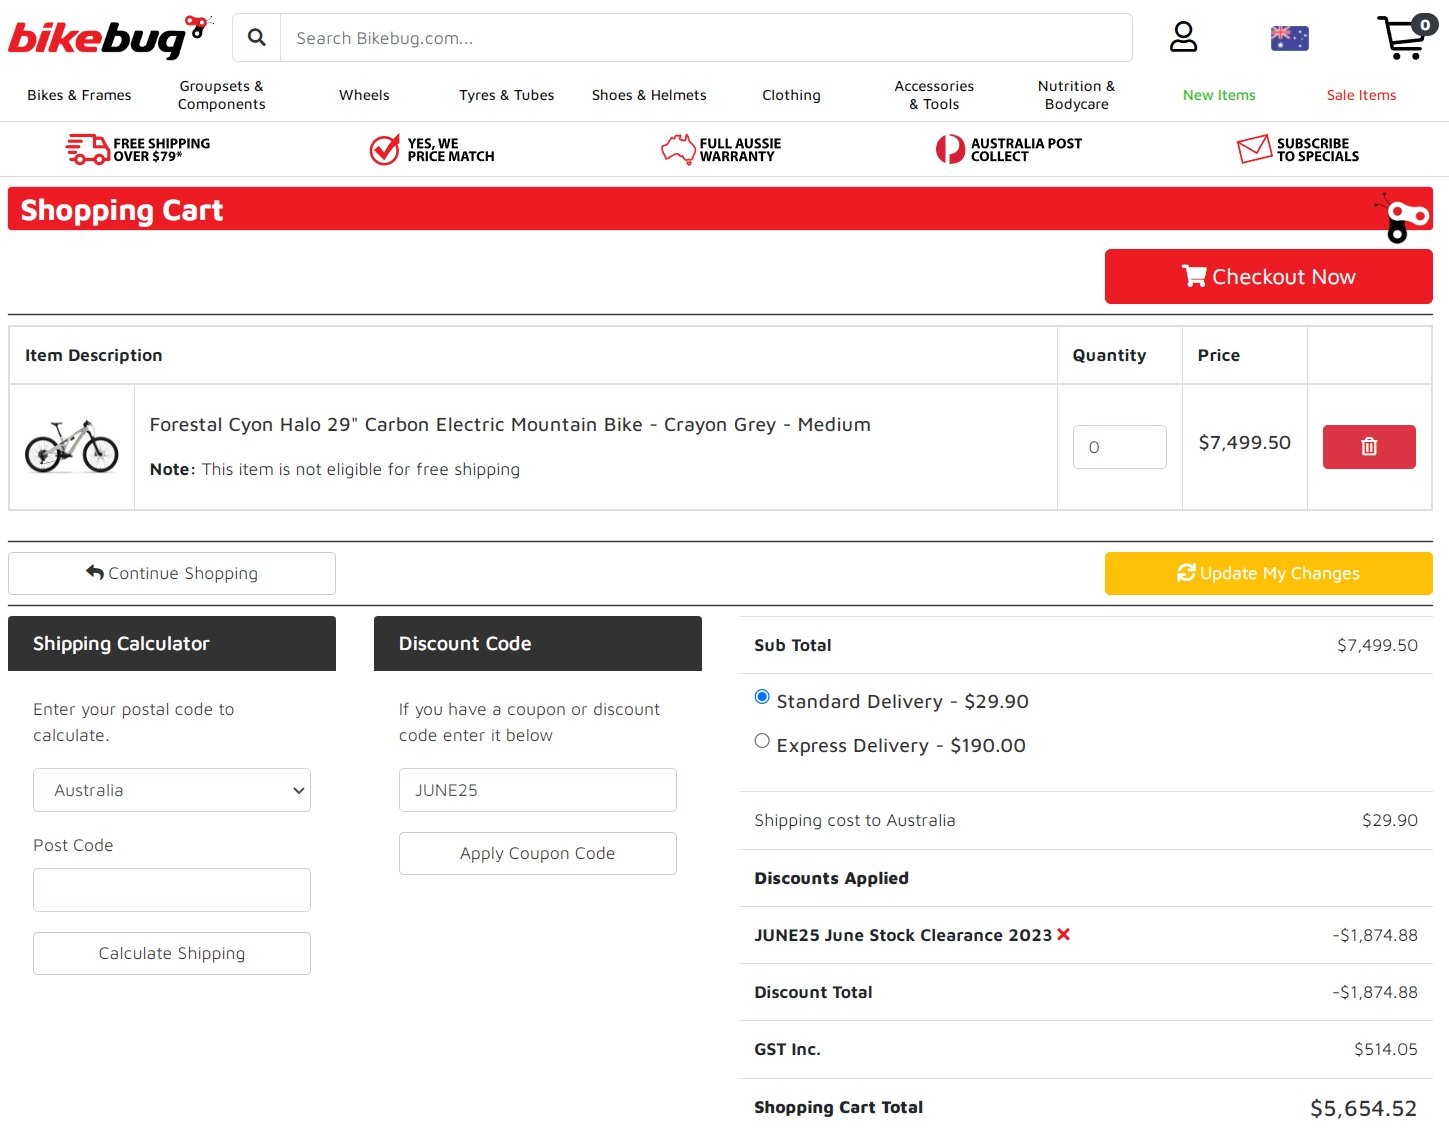Select Express Delivery option
1449x1133 pixels.
762,741
